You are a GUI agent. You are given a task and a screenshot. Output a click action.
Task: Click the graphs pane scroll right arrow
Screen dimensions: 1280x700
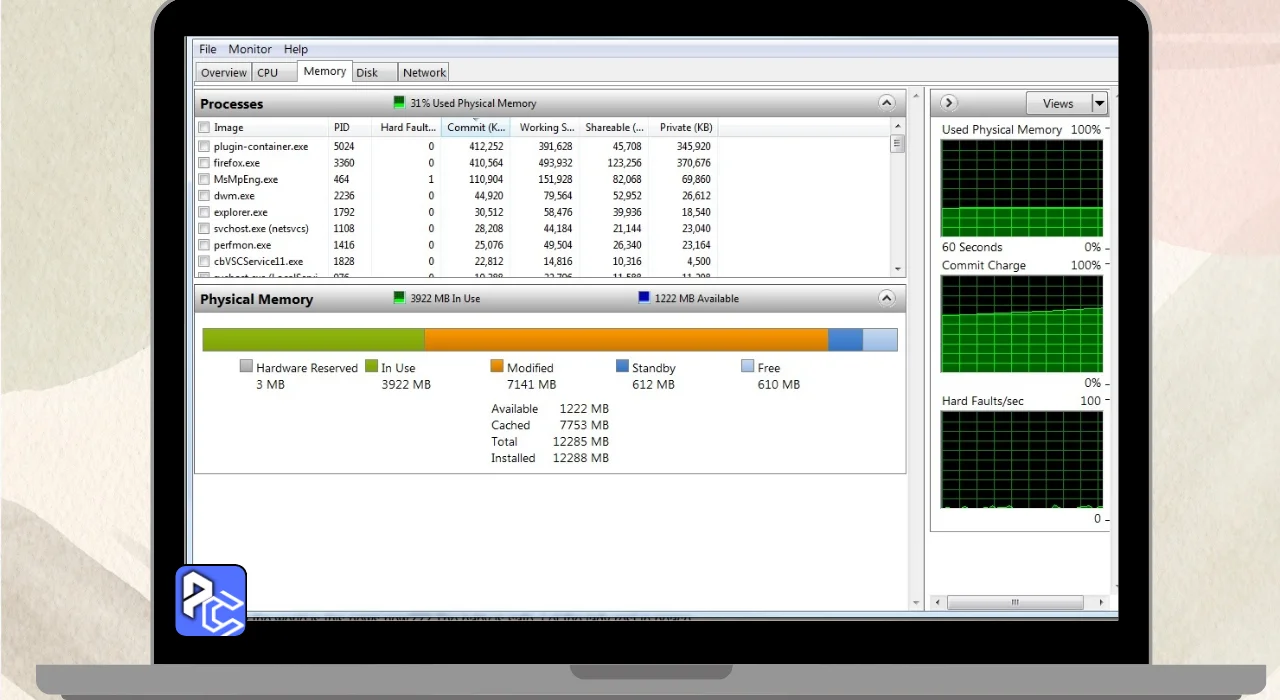pyautogui.click(x=1102, y=603)
